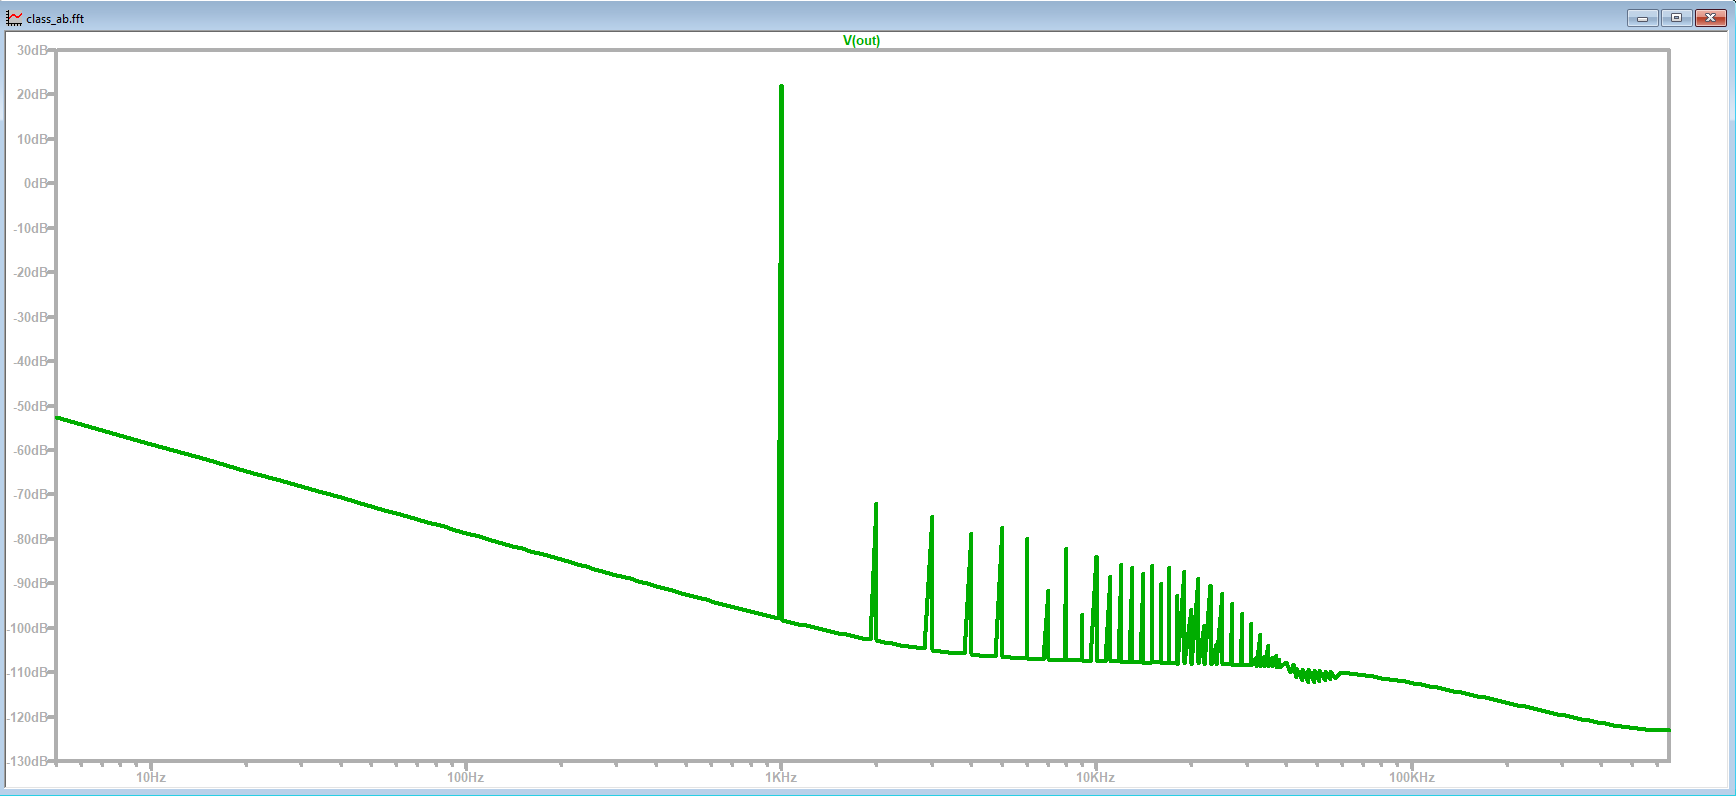Click the -120dB axis label
This screenshot has height=796, width=1736.
[x=27, y=718]
